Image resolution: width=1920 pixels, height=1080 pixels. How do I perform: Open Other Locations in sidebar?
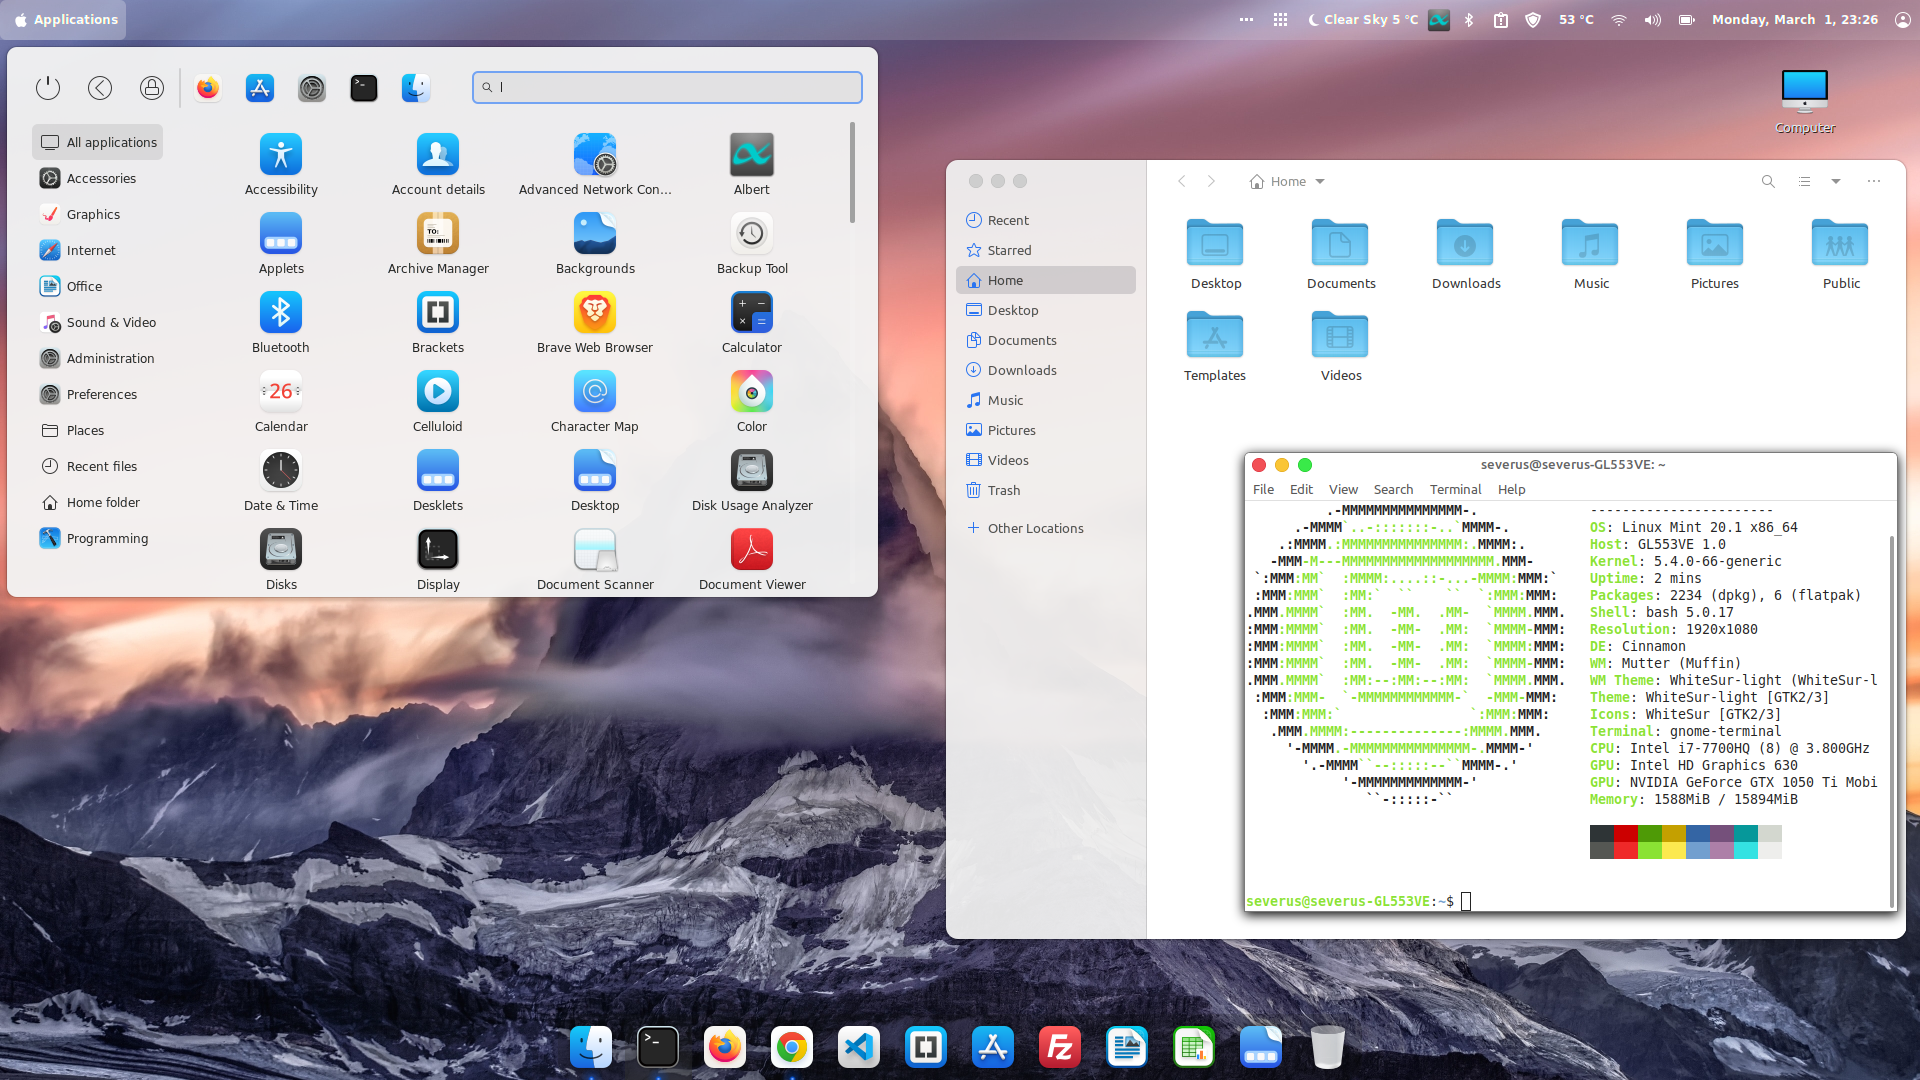pos(1035,528)
